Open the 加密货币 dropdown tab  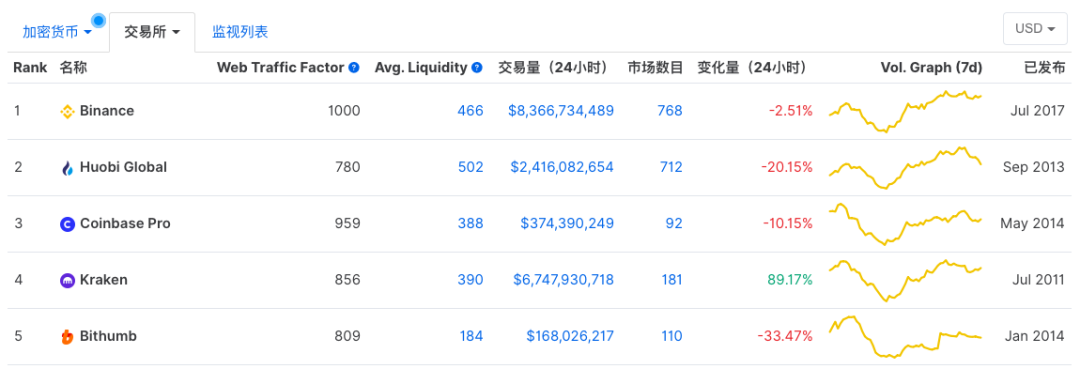(x=57, y=32)
